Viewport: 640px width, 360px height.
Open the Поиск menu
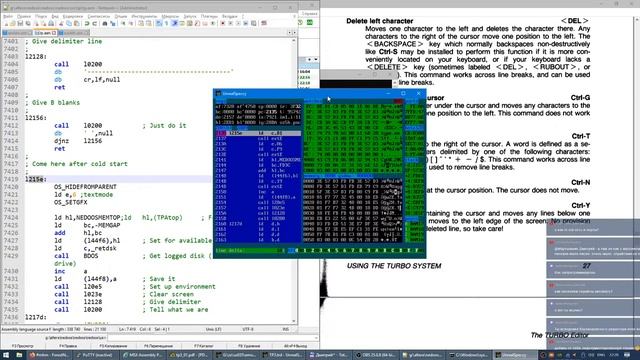click(41, 16)
